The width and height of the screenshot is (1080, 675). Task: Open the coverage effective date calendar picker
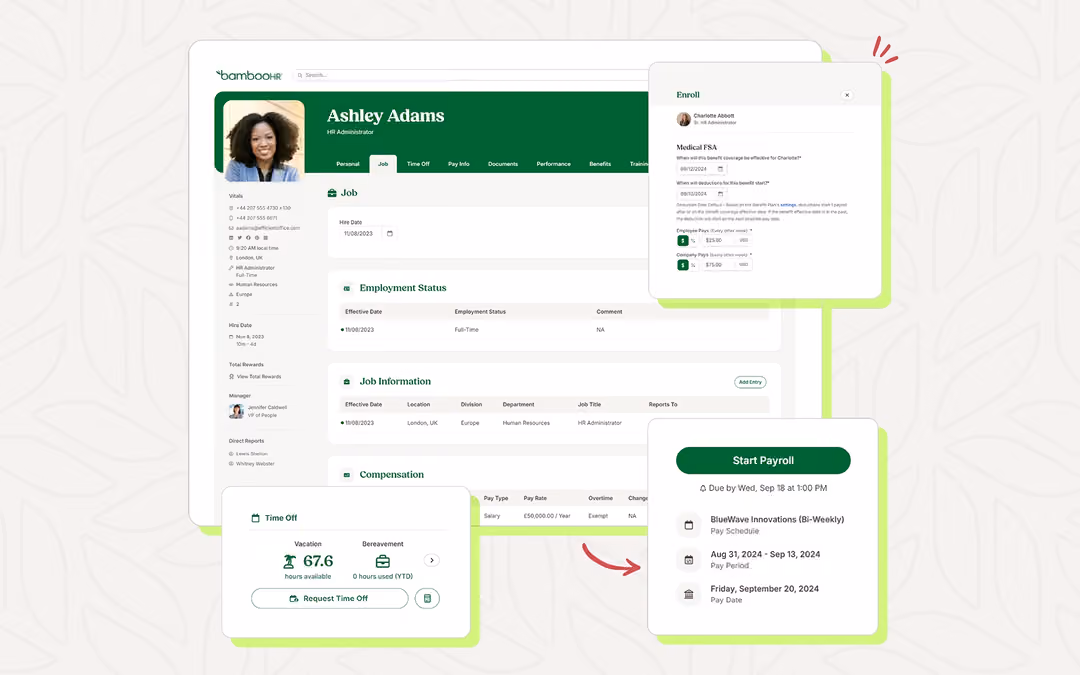tap(720, 169)
